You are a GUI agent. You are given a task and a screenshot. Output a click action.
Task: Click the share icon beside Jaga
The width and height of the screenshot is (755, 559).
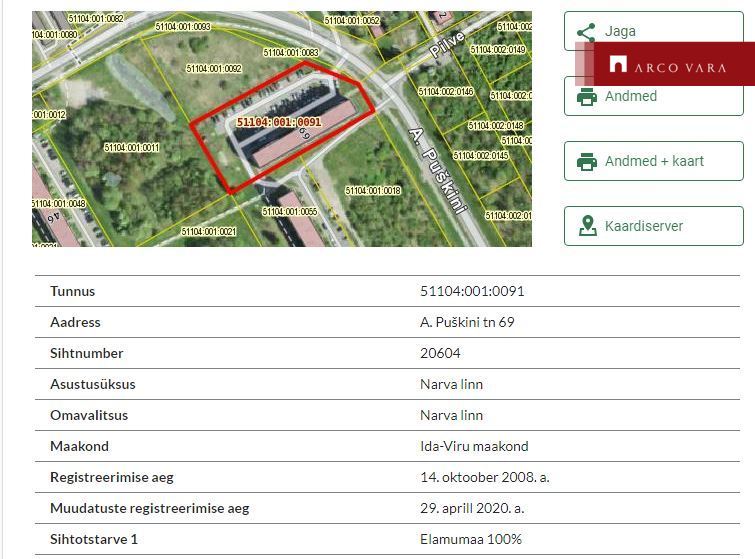[586, 33]
